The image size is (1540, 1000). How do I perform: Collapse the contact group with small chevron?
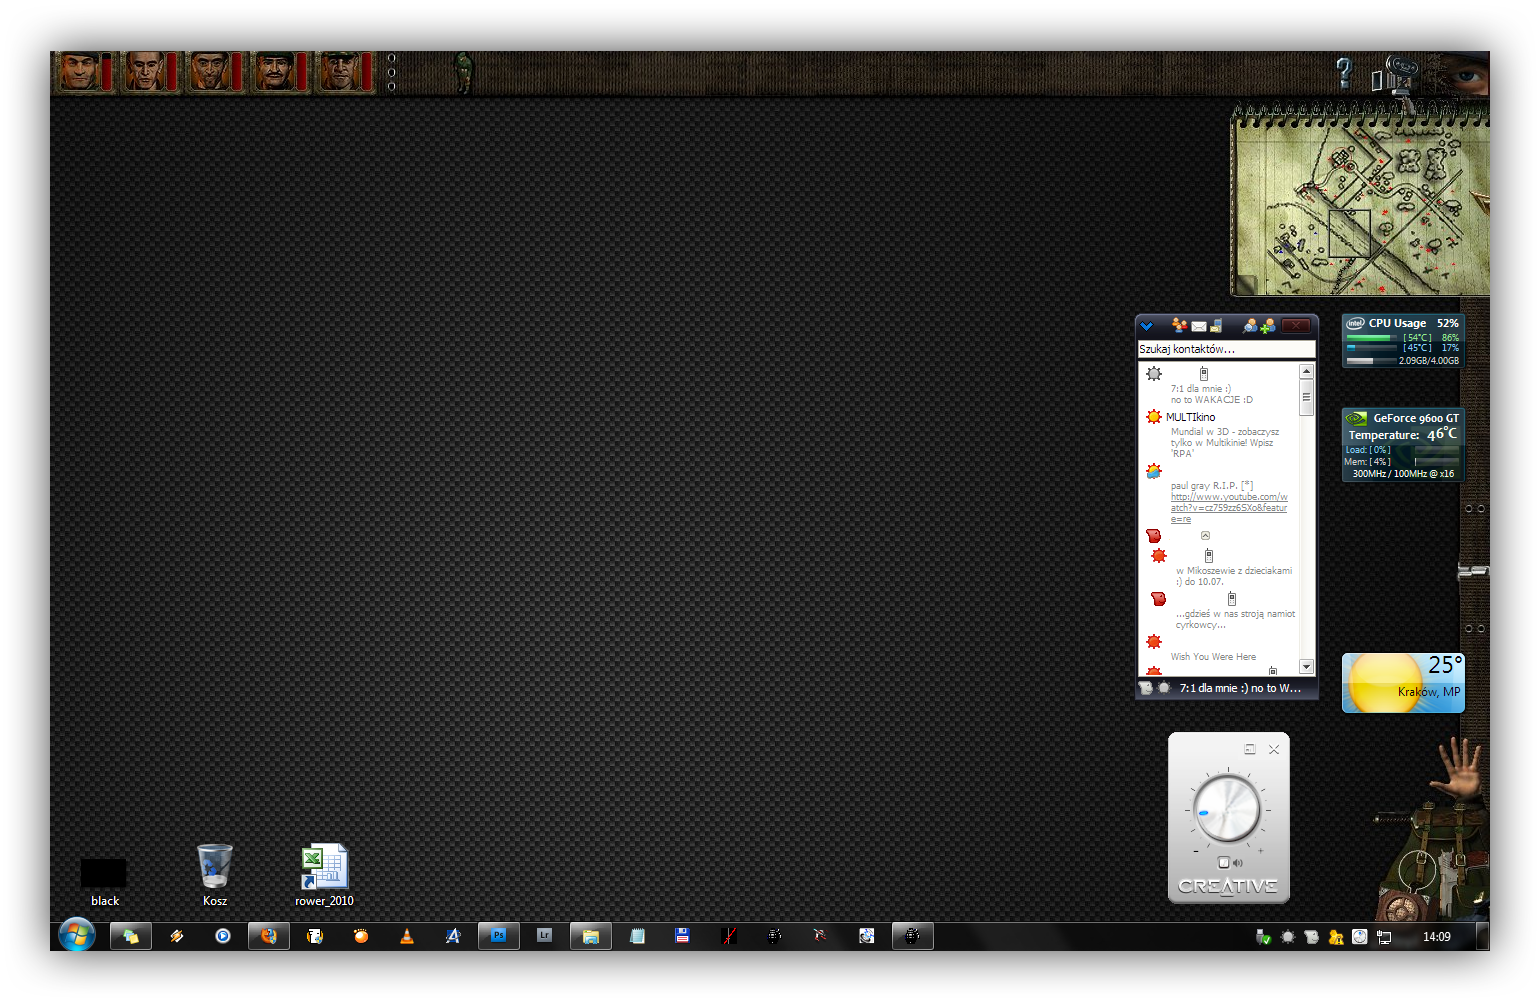click(x=1205, y=536)
